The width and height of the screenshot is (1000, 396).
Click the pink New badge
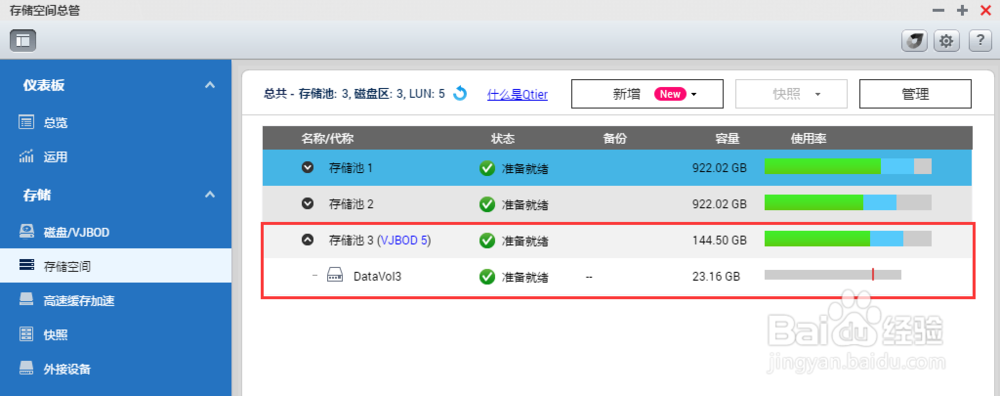[x=670, y=94]
